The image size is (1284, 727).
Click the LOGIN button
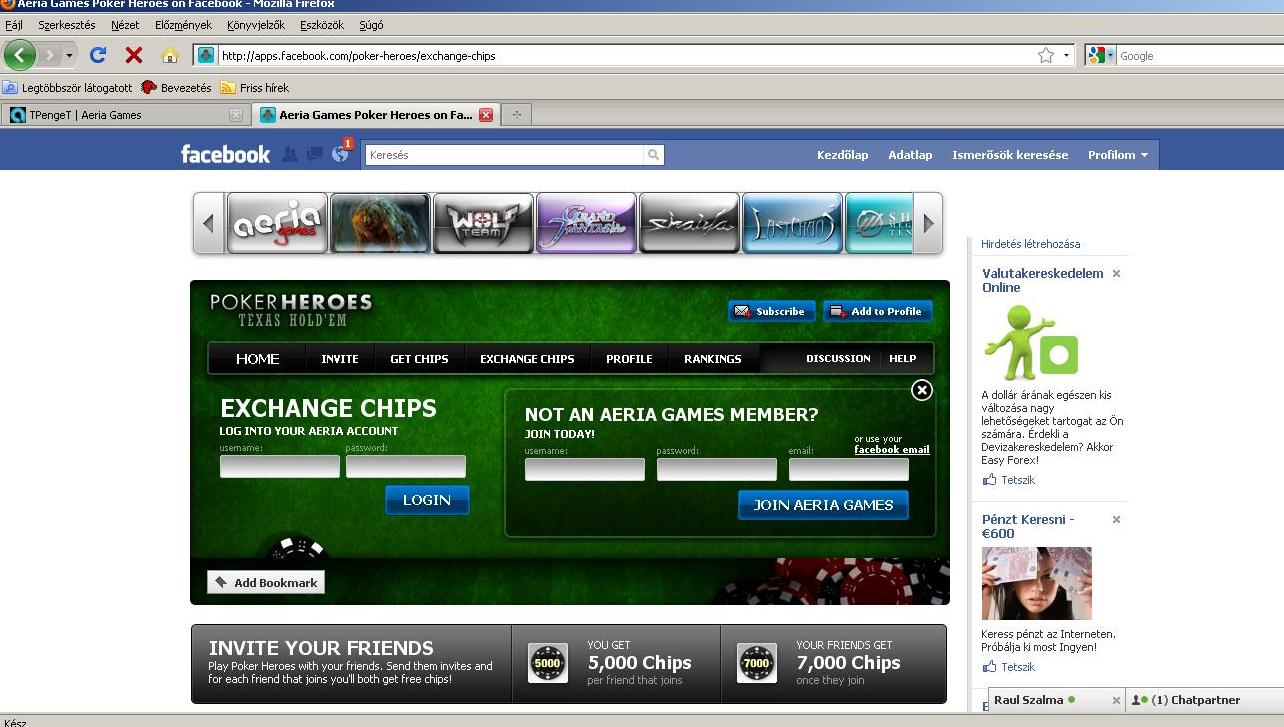point(427,500)
